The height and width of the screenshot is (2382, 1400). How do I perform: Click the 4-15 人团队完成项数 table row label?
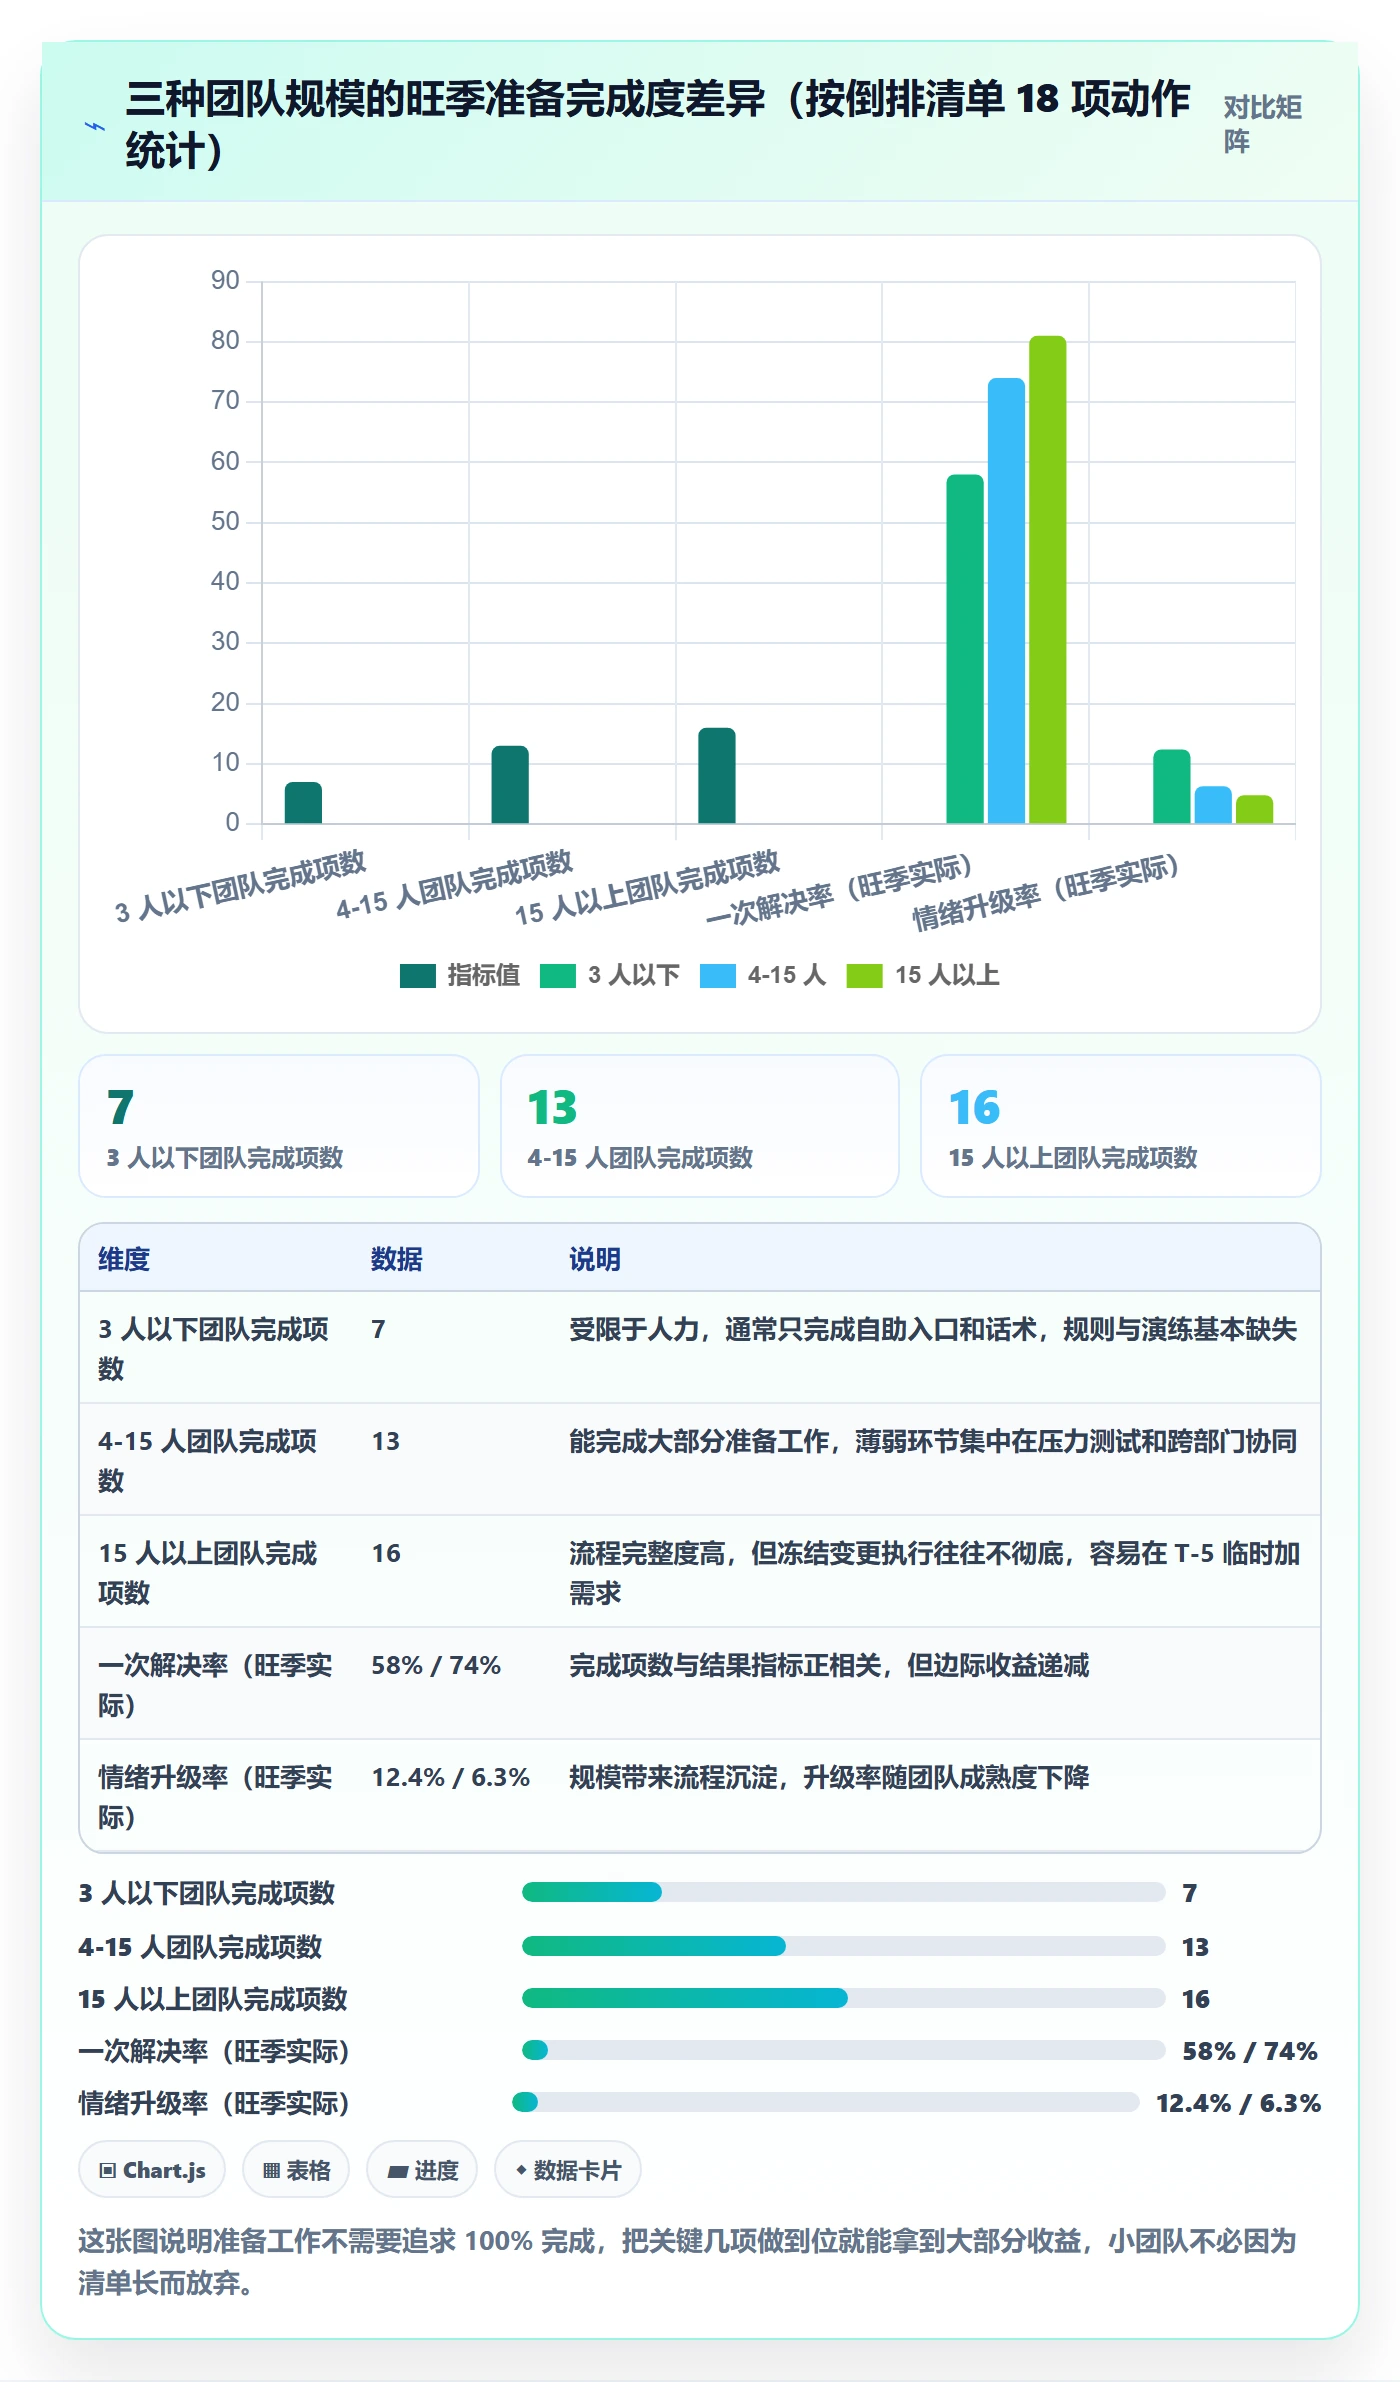pyautogui.click(x=207, y=1460)
